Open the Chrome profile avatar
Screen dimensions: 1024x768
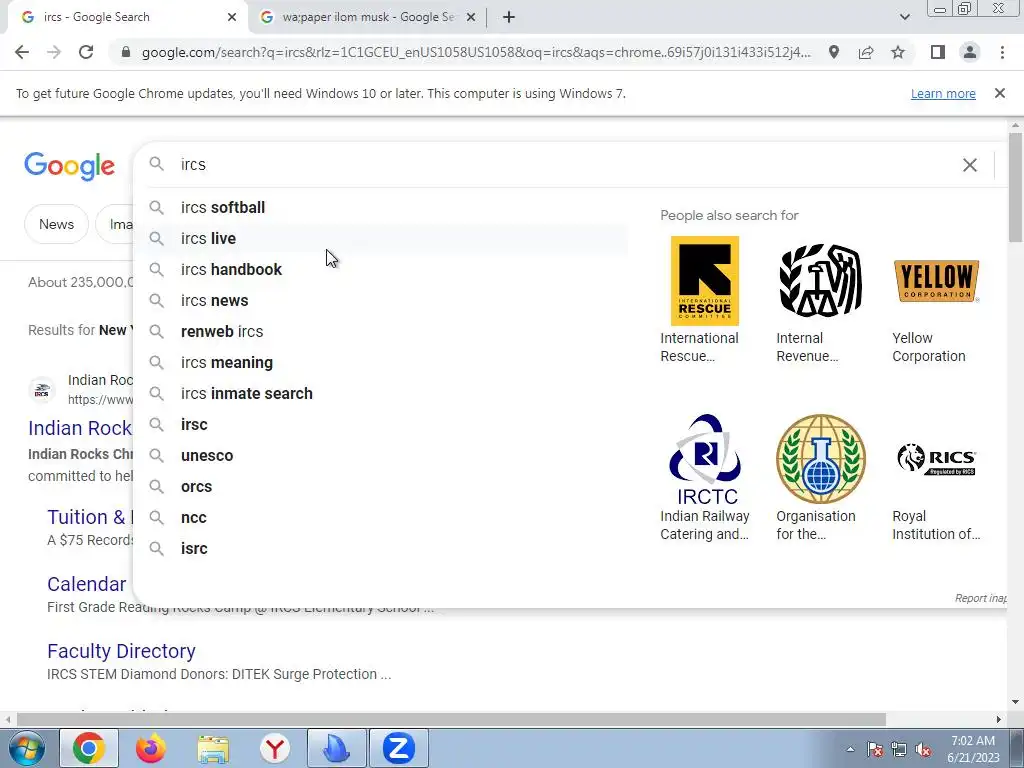(x=970, y=52)
